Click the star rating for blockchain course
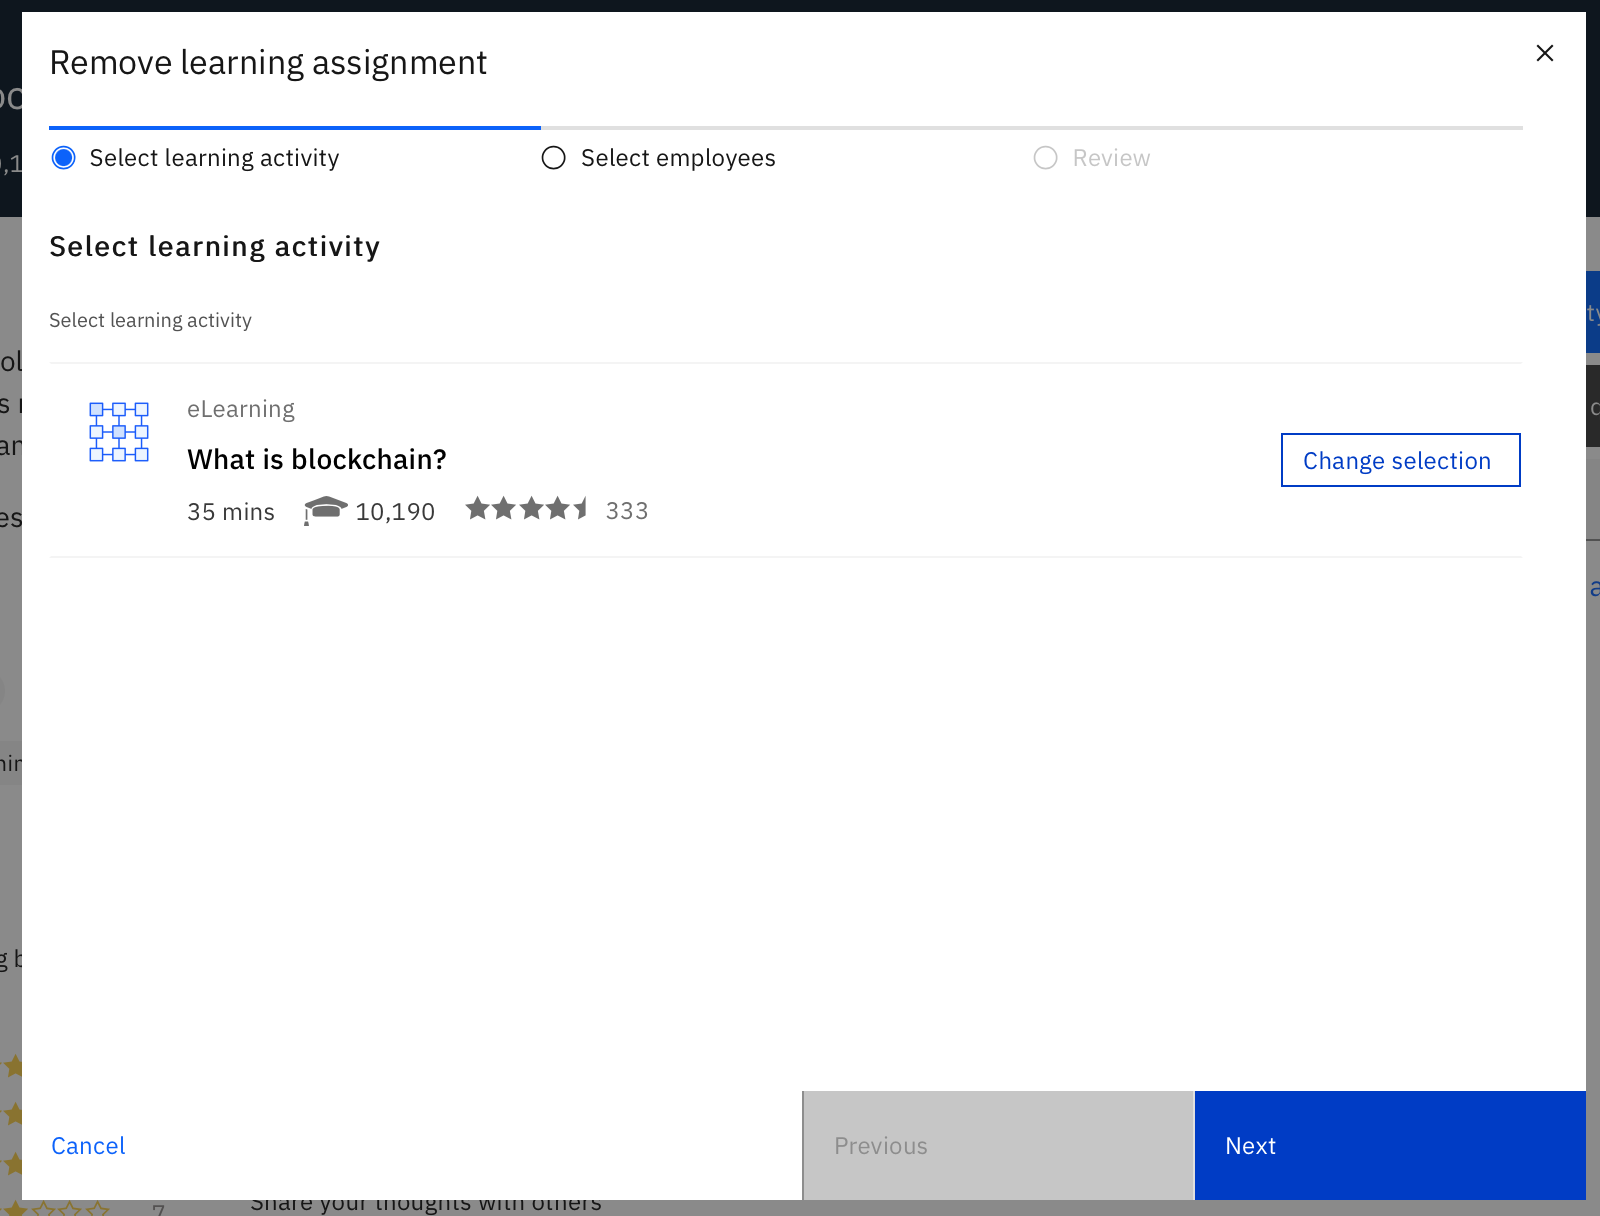The image size is (1600, 1216). tap(528, 509)
